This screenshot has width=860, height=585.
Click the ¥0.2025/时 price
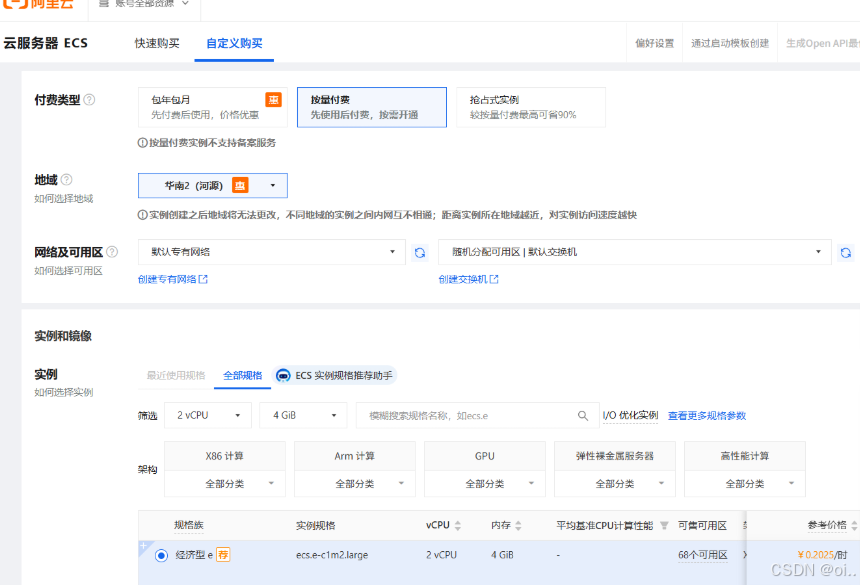[x=822, y=555]
